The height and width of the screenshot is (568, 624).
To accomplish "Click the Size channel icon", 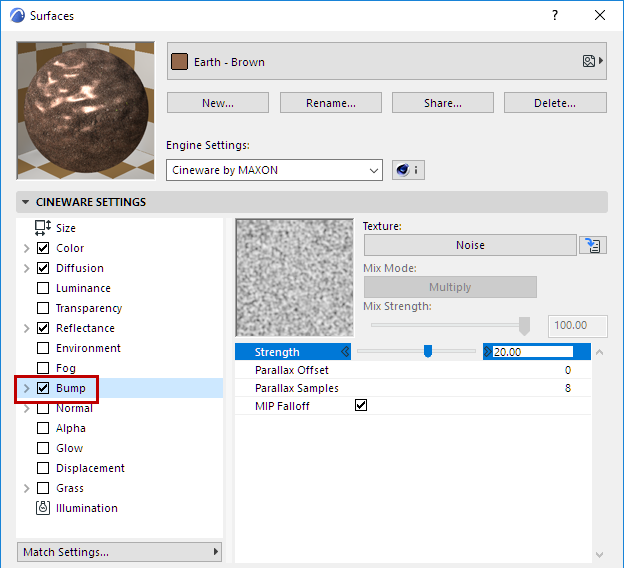I will coord(43,228).
